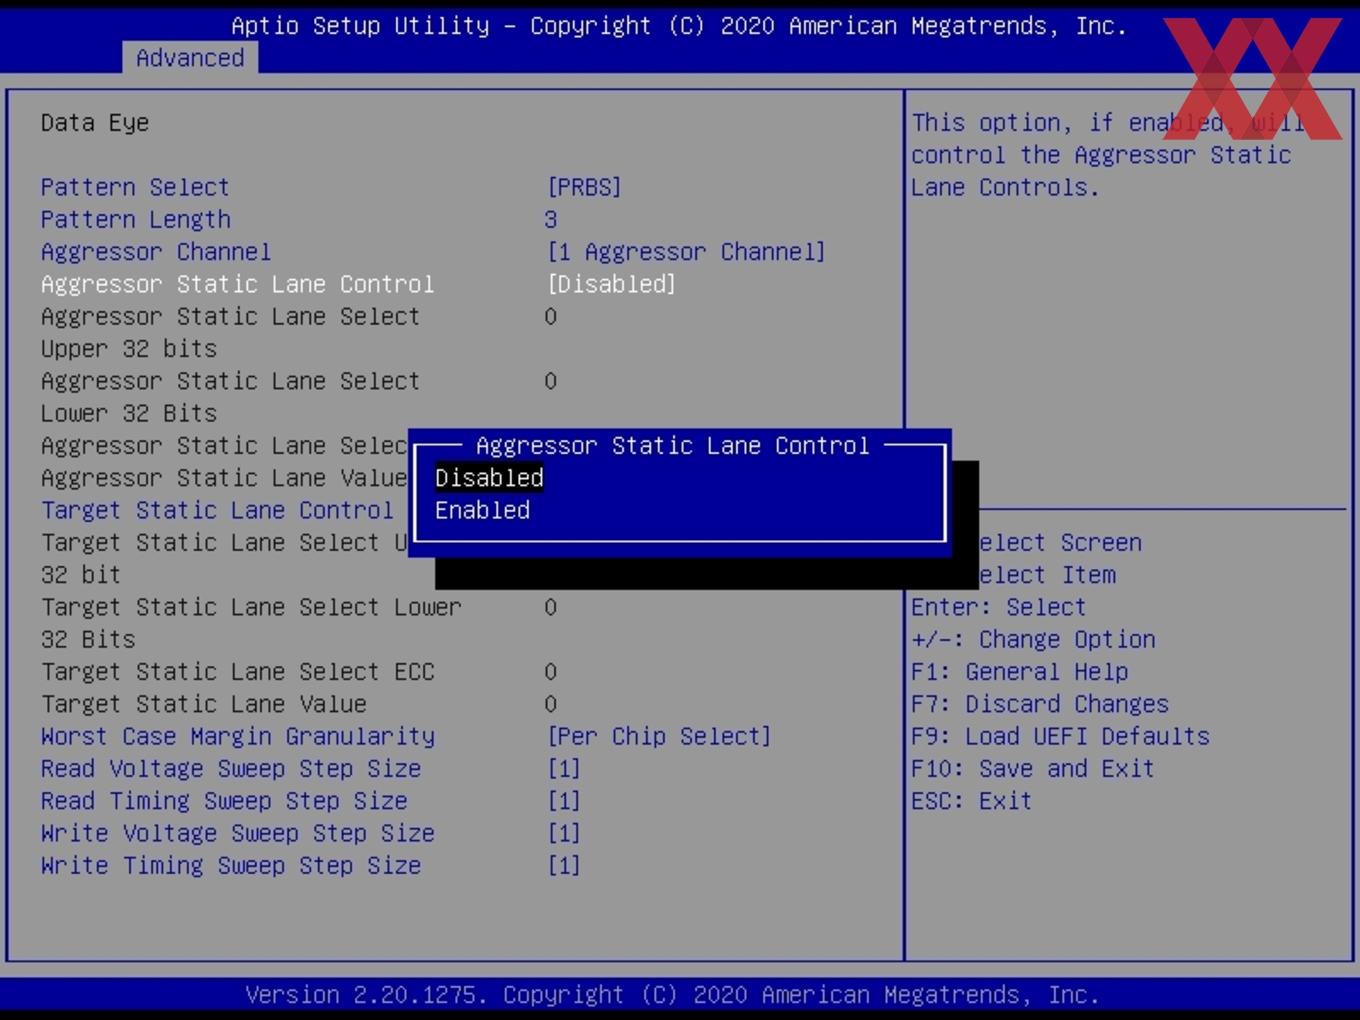Viewport: 1360px width, 1020px height.
Task: Click the Aggressor Static Lane Control popup title
Action: click(672, 445)
